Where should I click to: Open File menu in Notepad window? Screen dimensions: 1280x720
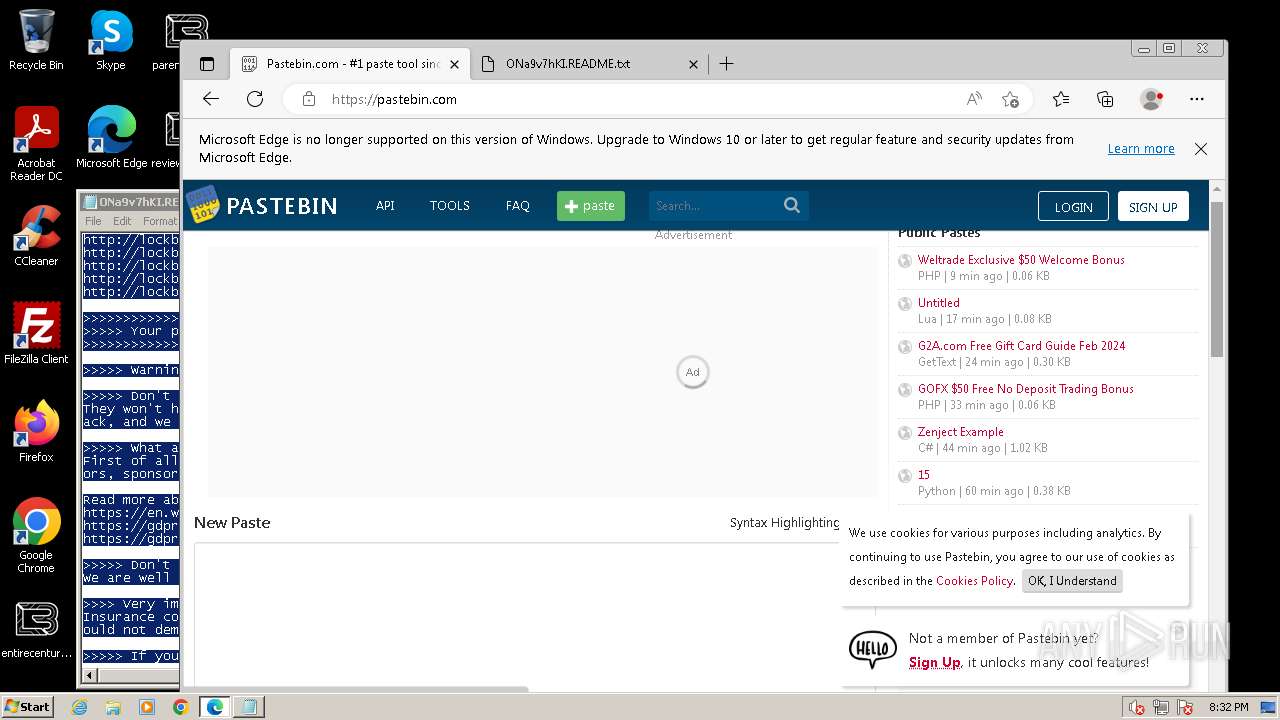point(93,221)
